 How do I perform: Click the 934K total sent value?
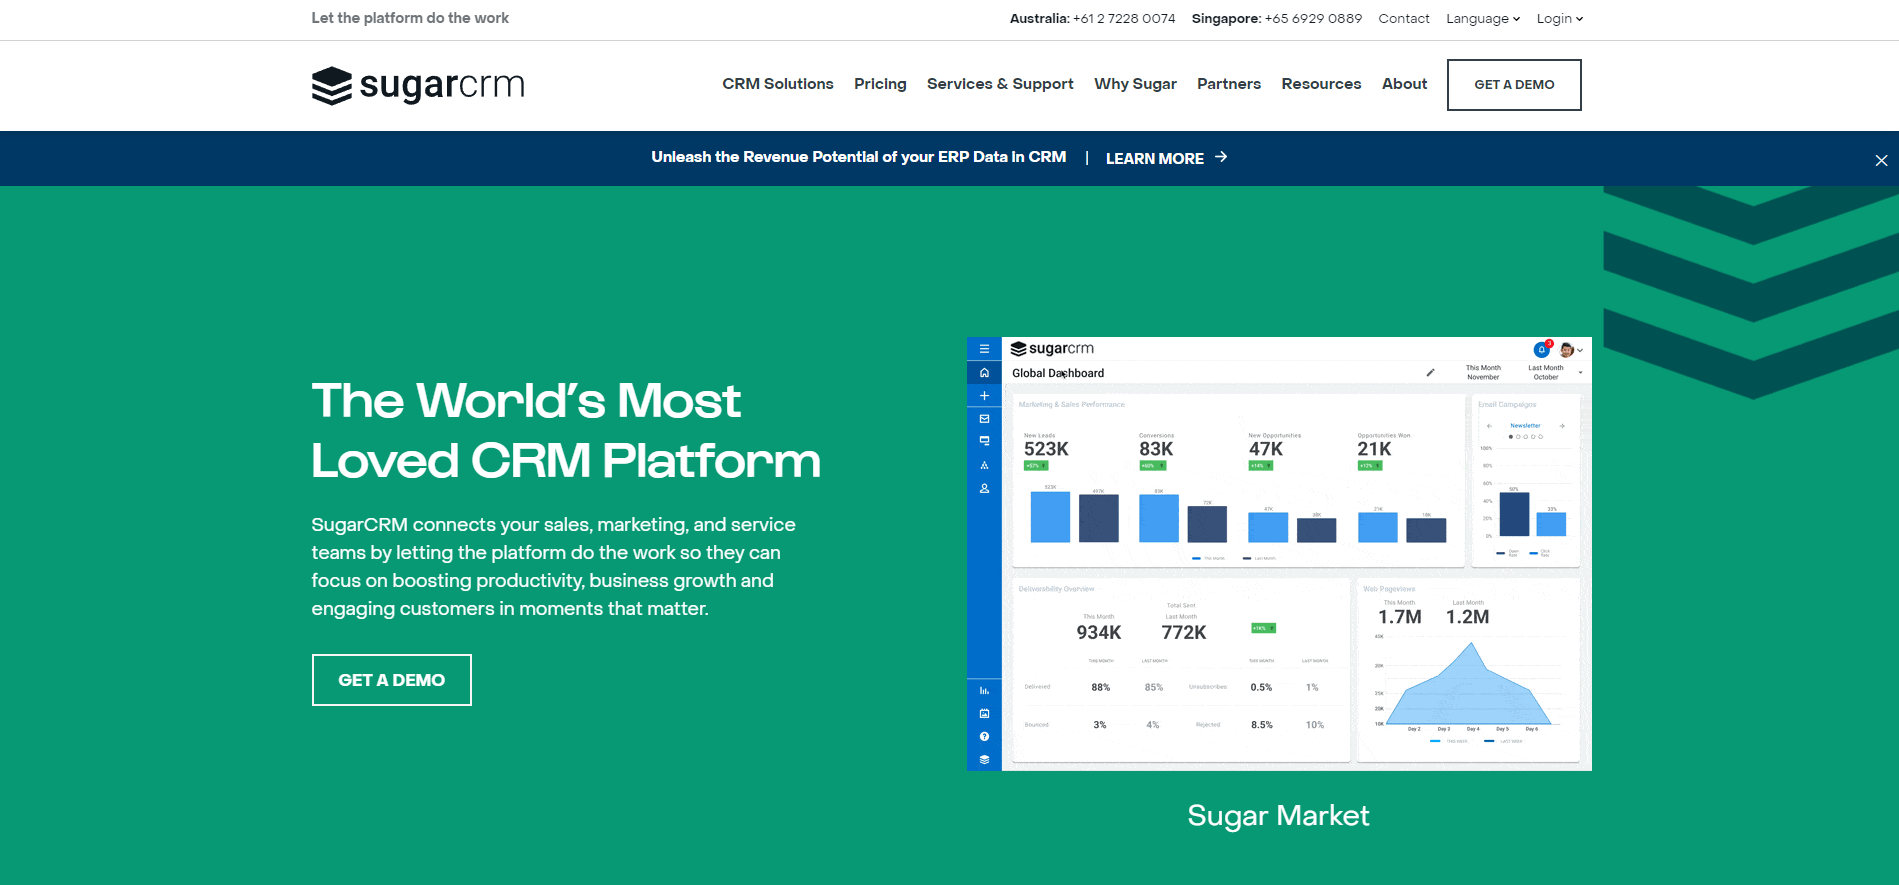(x=1099, y=633)
